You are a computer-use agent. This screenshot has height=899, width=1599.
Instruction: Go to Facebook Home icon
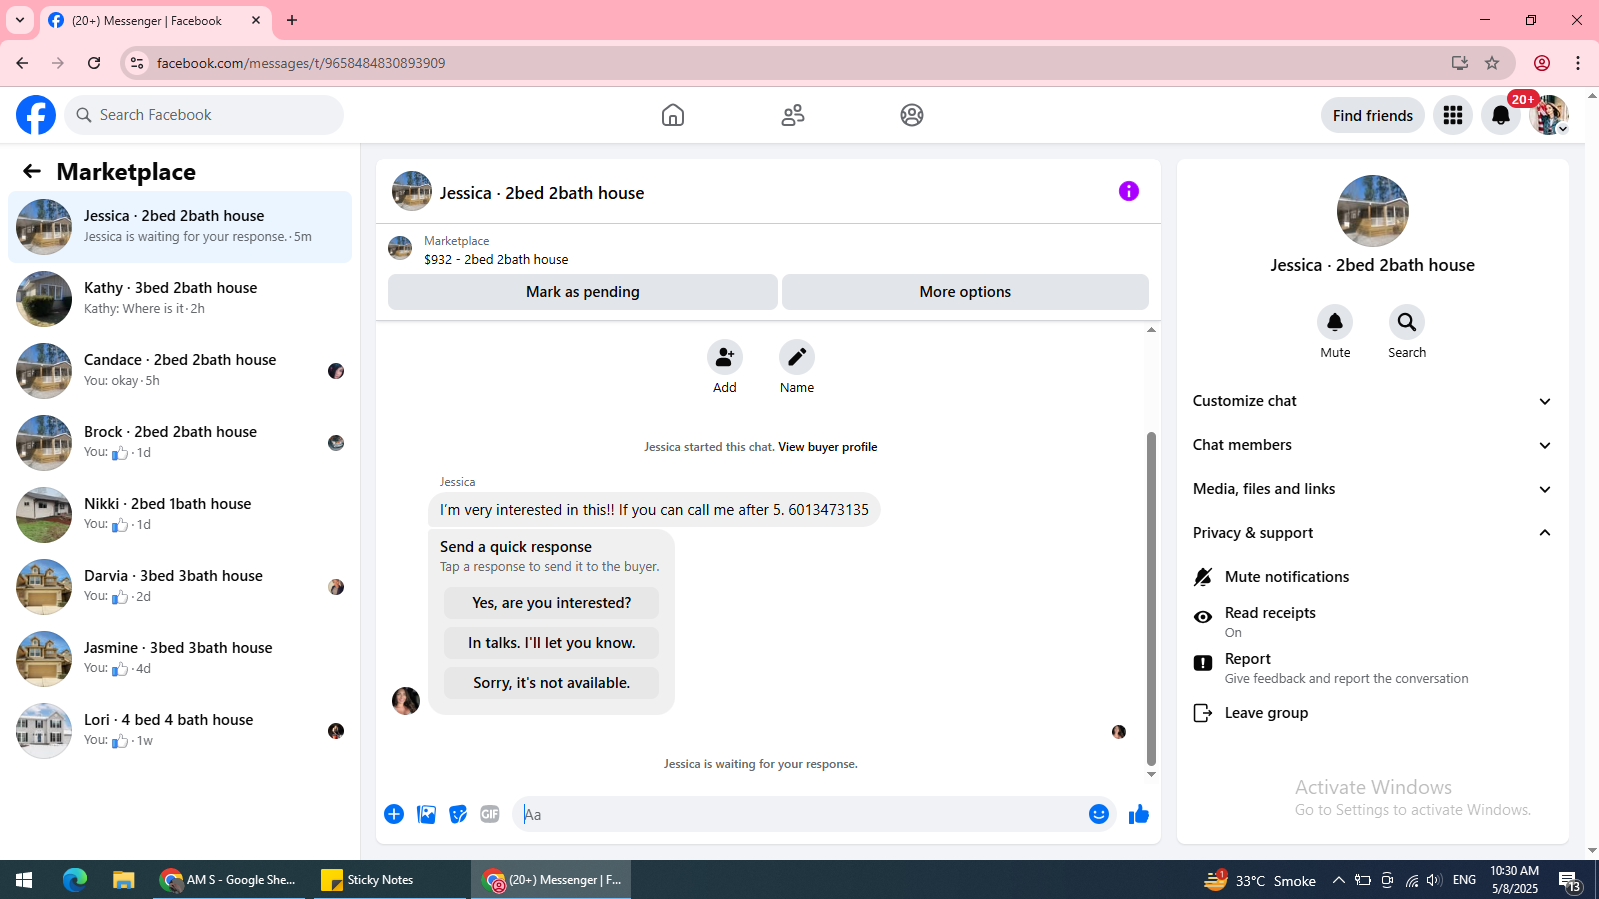tap(673, 115)
